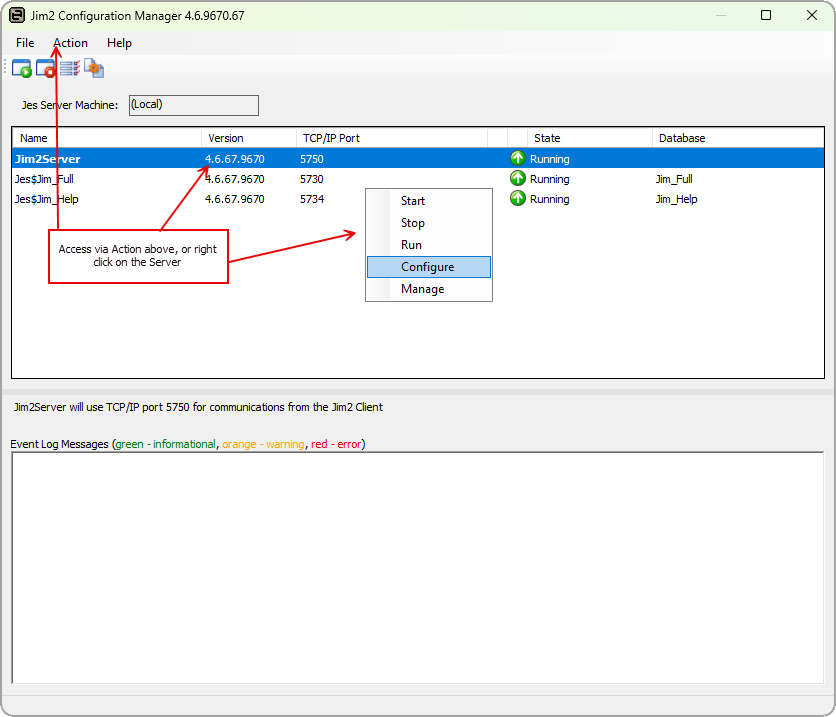The width and height of the screenshot is (836, 717).
Task: Click the green Running icon for Jes$Jim_Help
Action: 517,199
